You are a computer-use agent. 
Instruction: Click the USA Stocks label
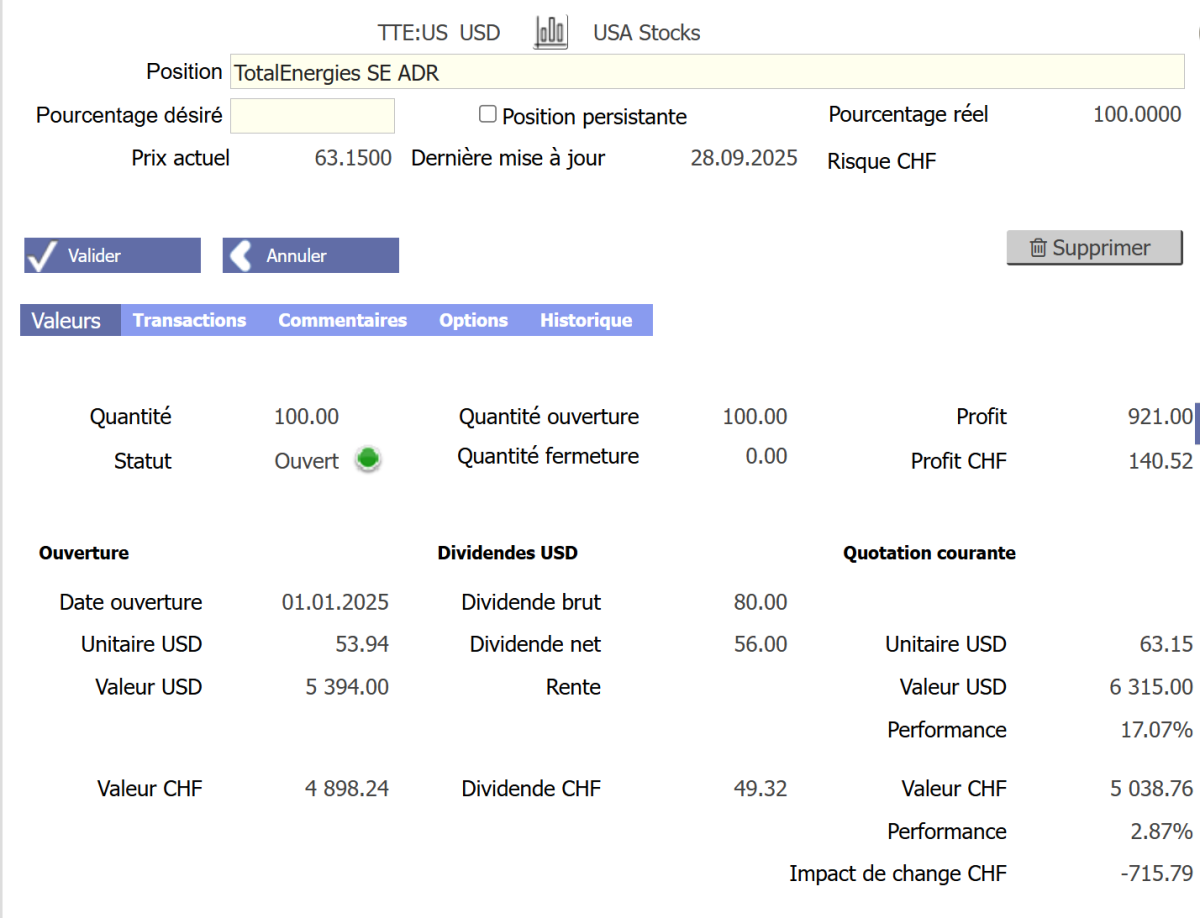coord(646,32)
